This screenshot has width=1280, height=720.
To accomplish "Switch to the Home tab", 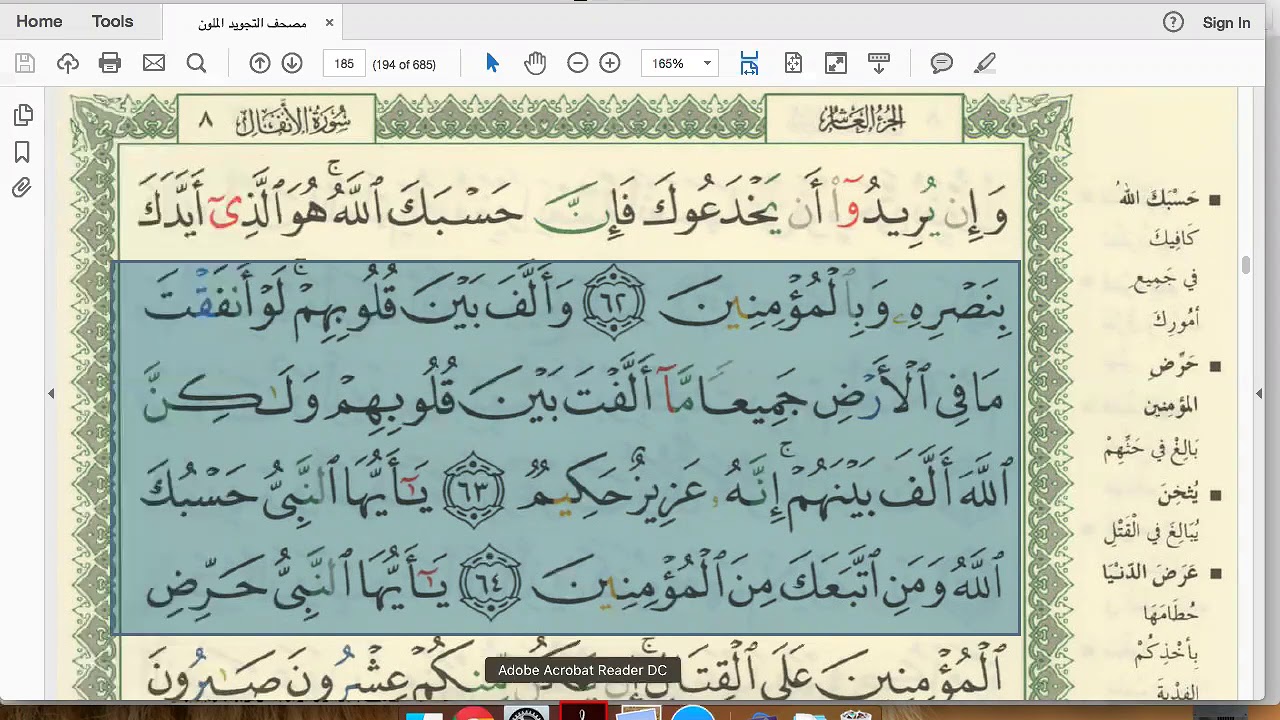I will (x=39, y=21).
